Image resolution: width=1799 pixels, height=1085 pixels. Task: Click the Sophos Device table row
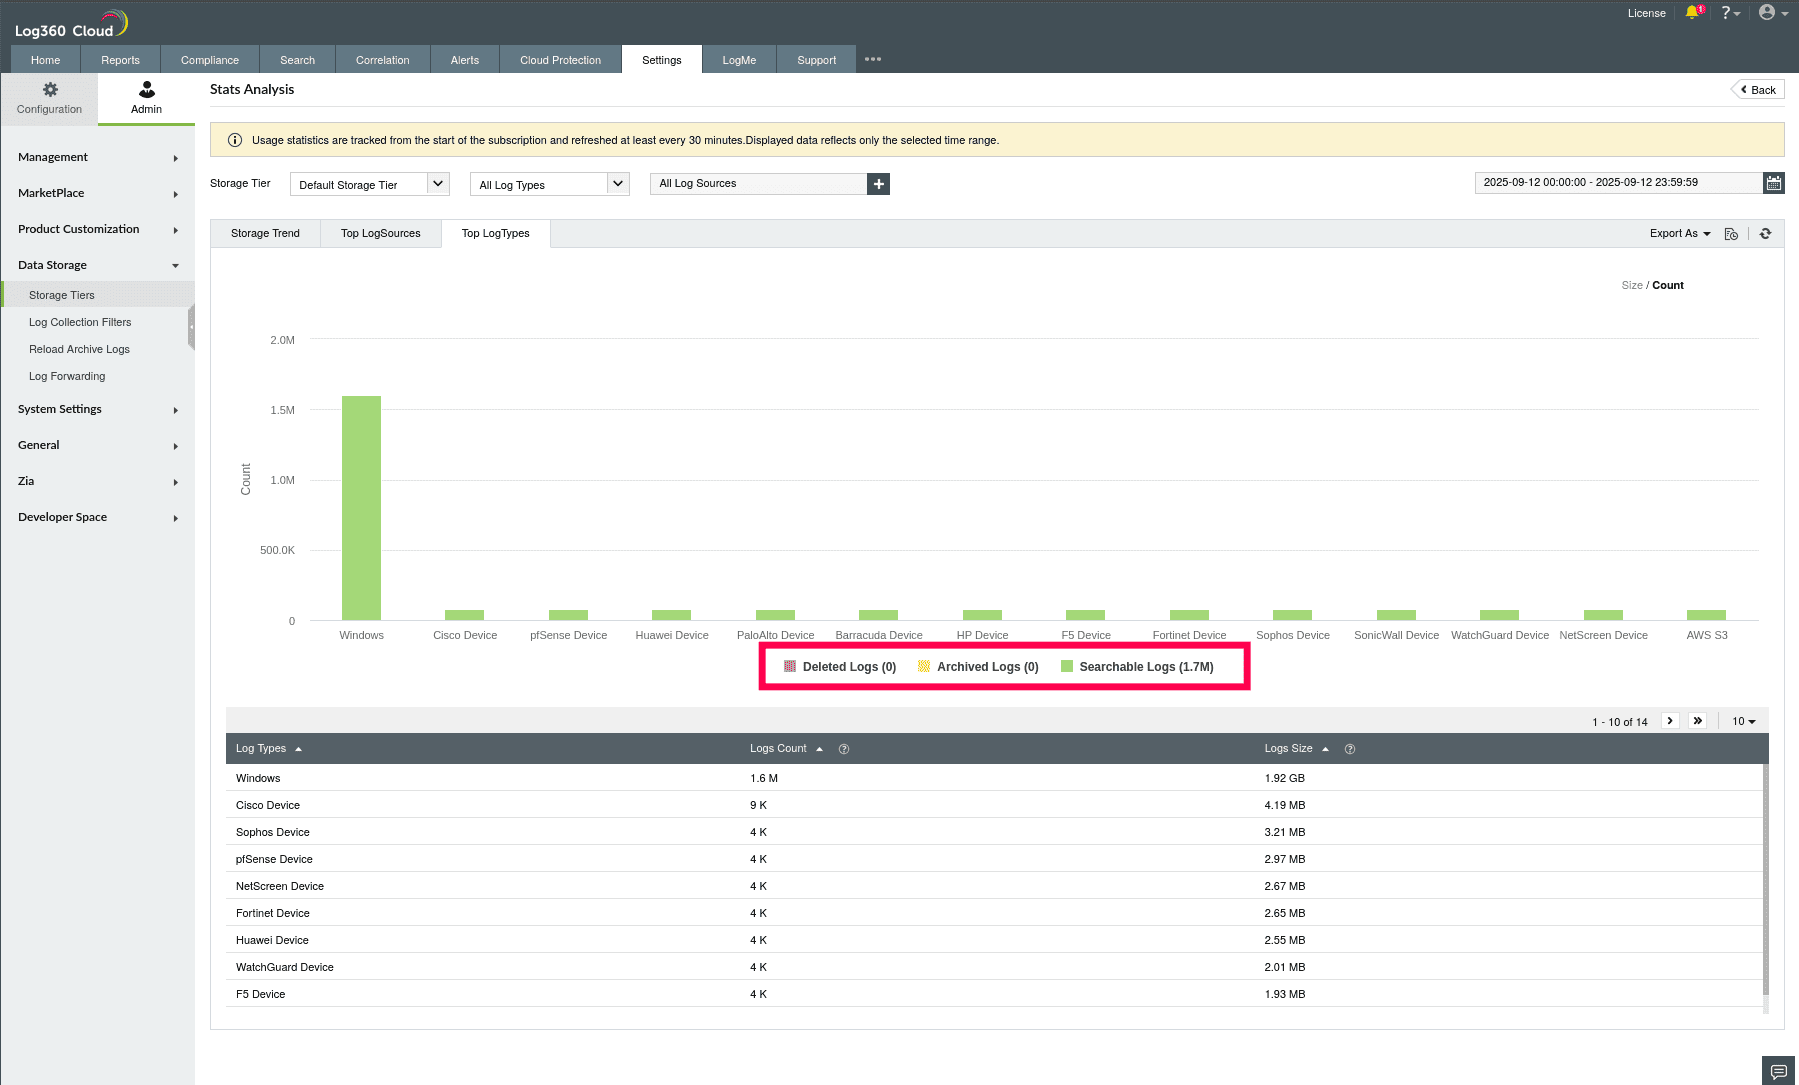point(994,832)
